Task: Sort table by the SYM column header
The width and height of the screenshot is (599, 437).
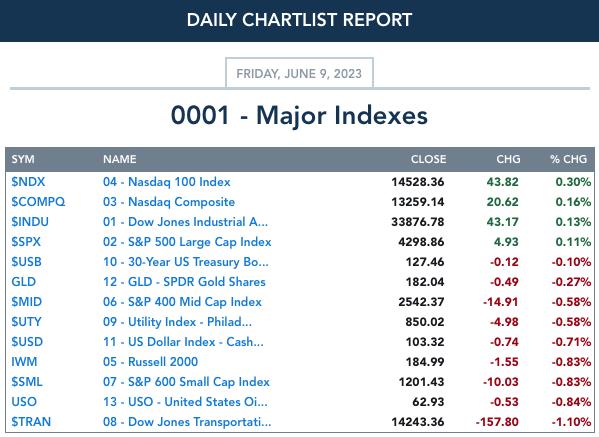Action: [x=23, y=159]
